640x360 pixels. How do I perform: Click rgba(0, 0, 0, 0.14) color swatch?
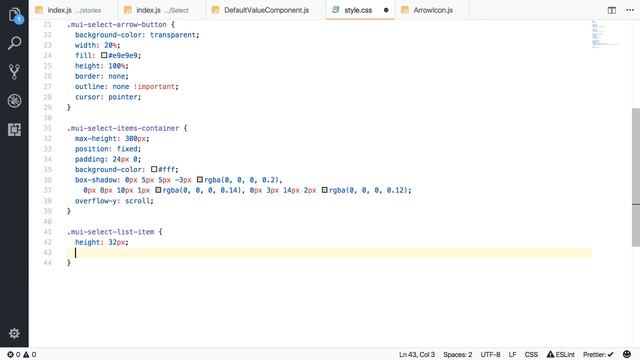coord(158,190)
